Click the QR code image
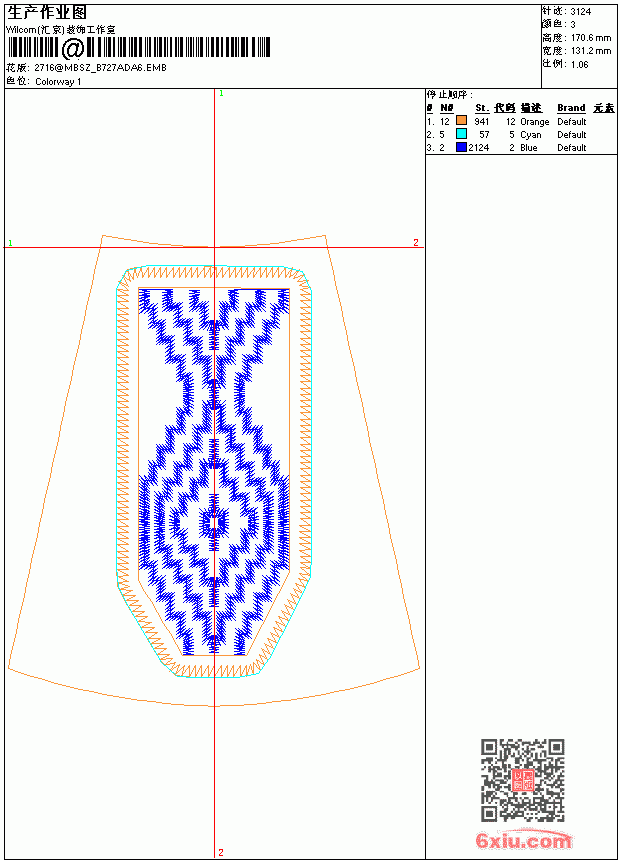The height and width of the screenshot is (860, 620). [523, 780]
